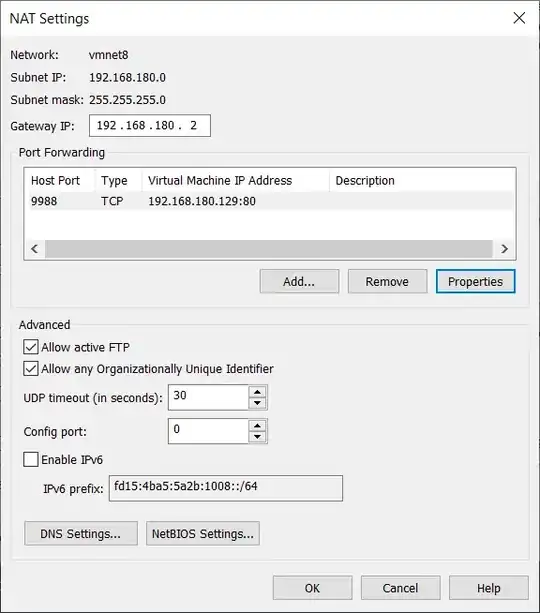Open Help for NAT Settings

pos(489,588)
